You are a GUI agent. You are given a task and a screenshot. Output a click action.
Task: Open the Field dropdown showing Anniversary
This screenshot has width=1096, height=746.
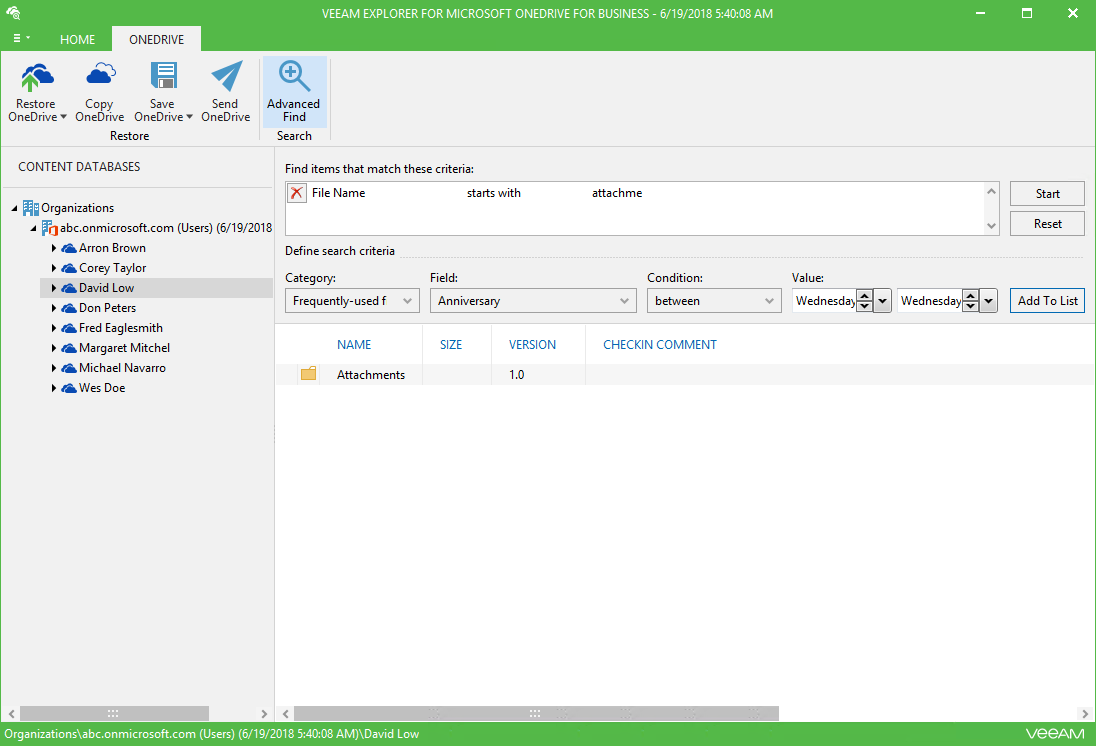click(533, 301)
